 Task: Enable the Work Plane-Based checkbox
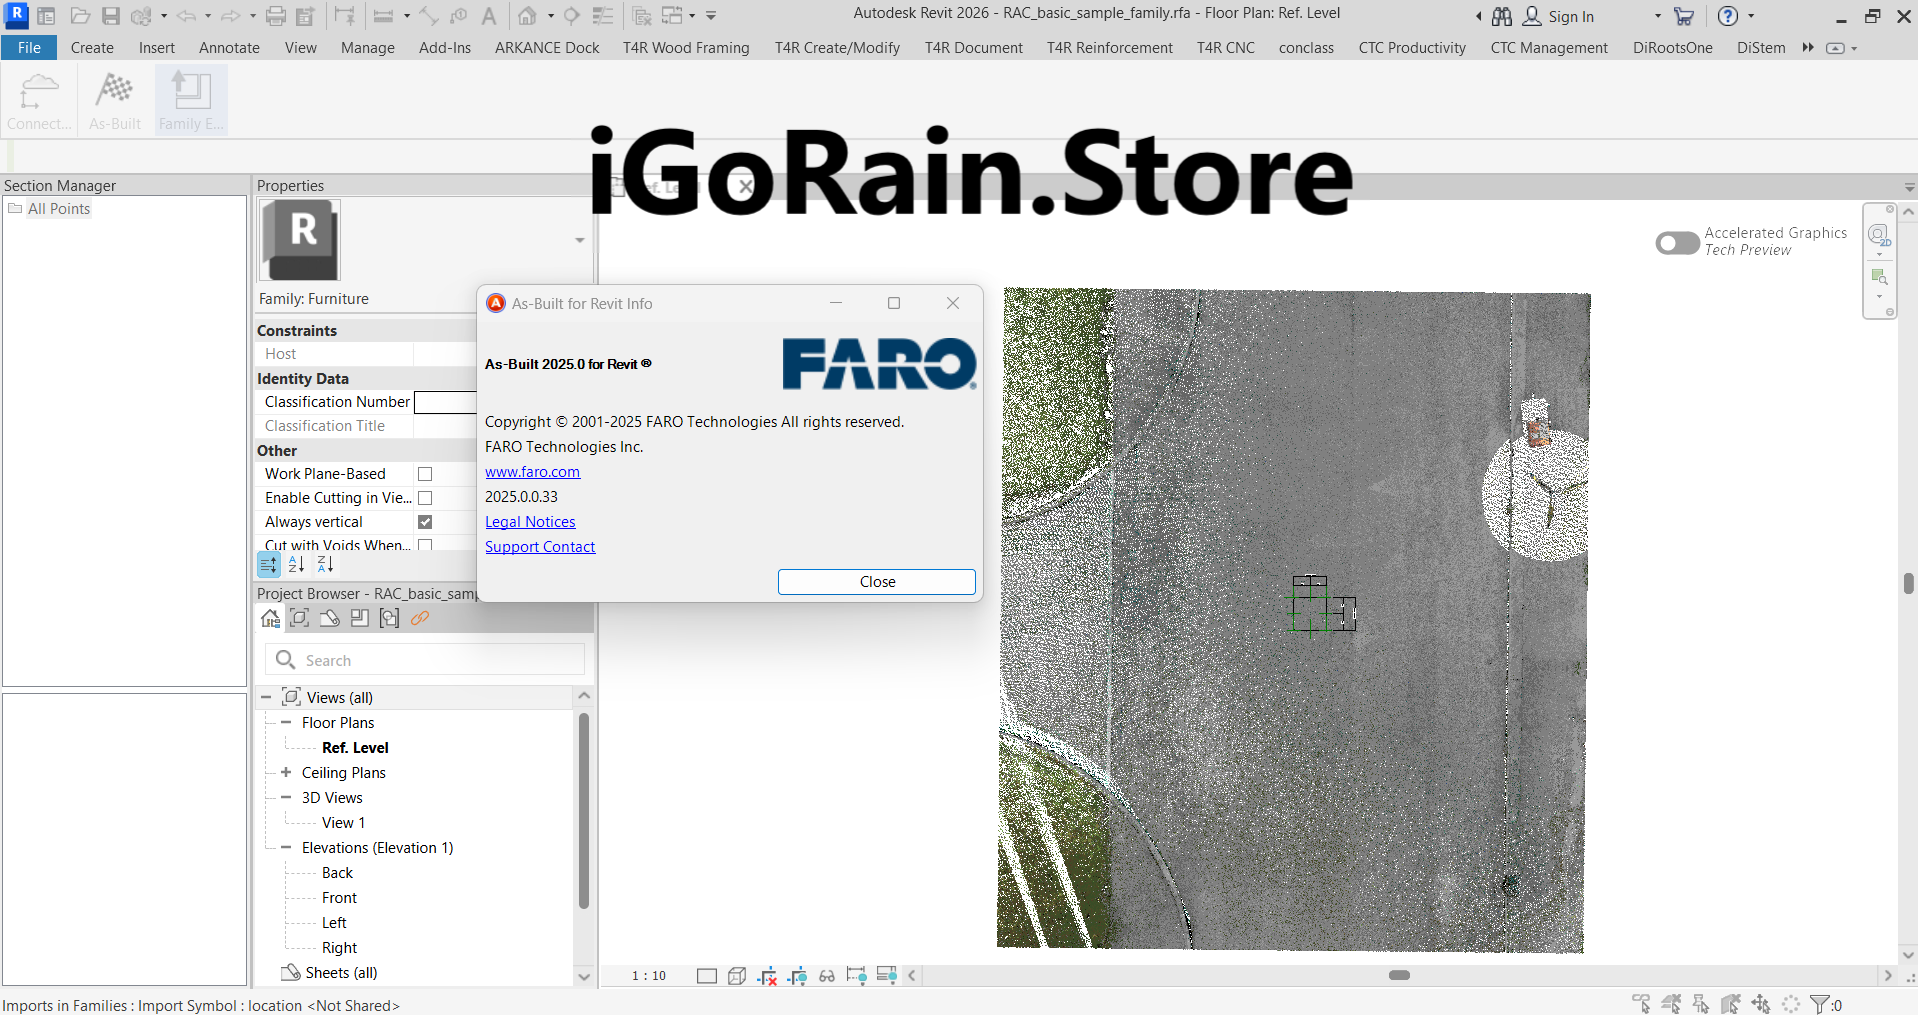tap(425, 473)
